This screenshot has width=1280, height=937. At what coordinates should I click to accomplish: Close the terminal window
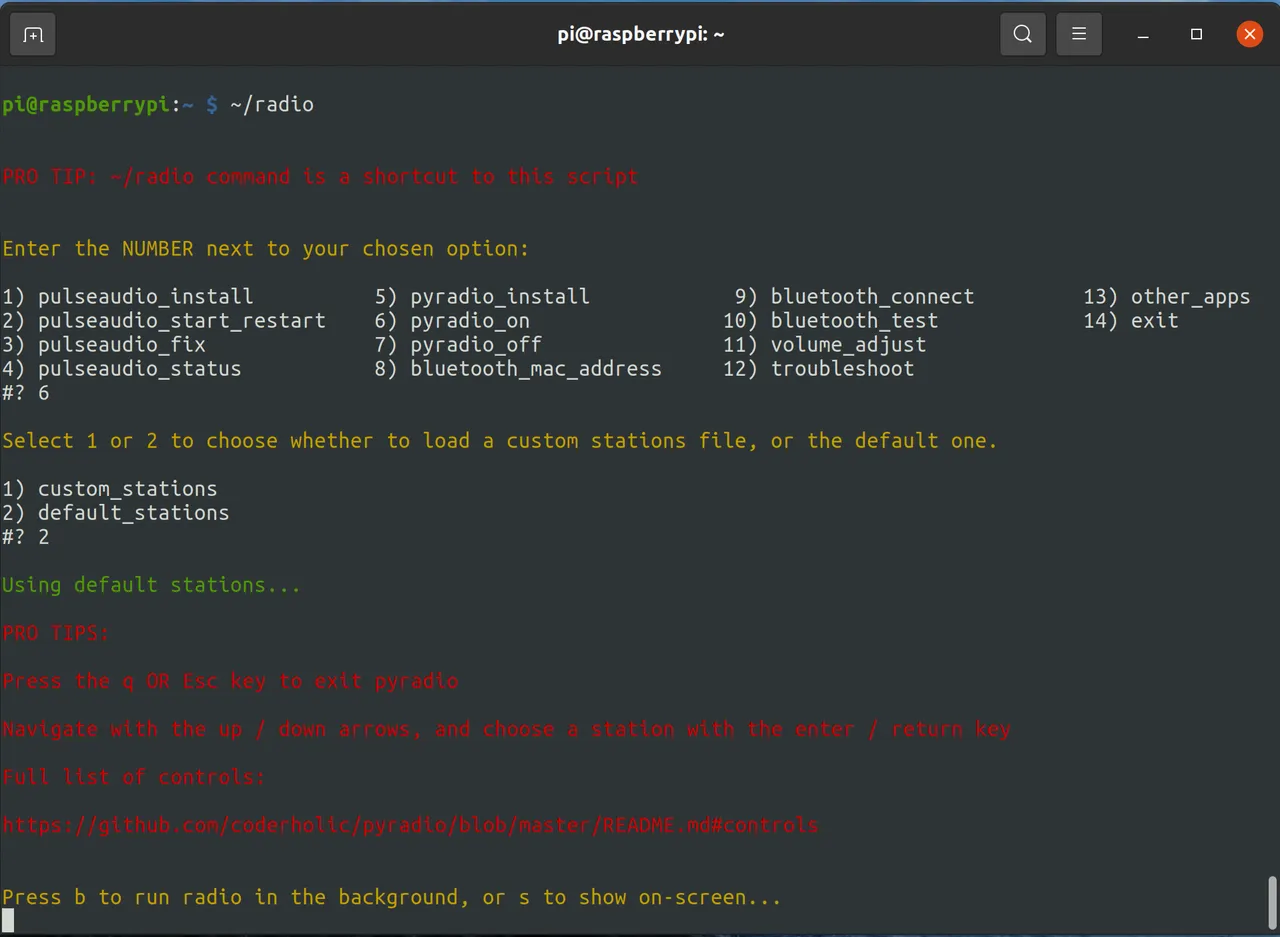click(1249, 35)
